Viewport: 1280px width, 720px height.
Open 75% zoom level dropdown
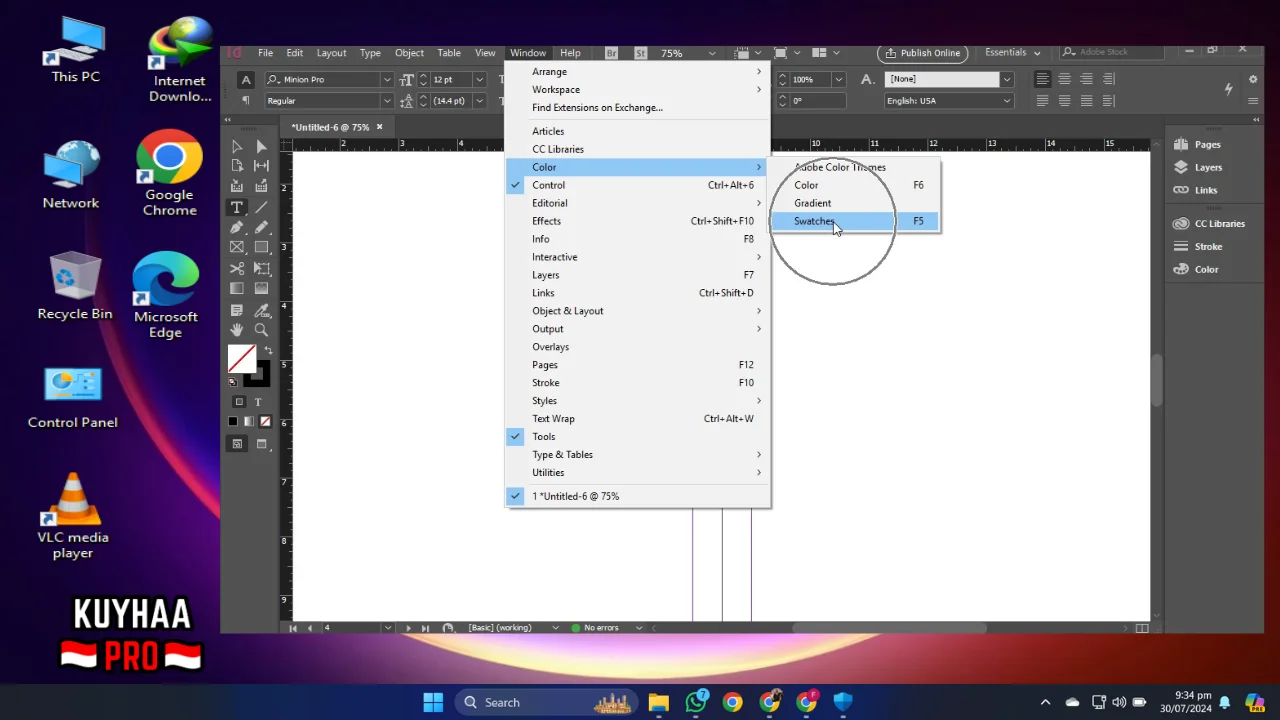click(x=712, y=53)
